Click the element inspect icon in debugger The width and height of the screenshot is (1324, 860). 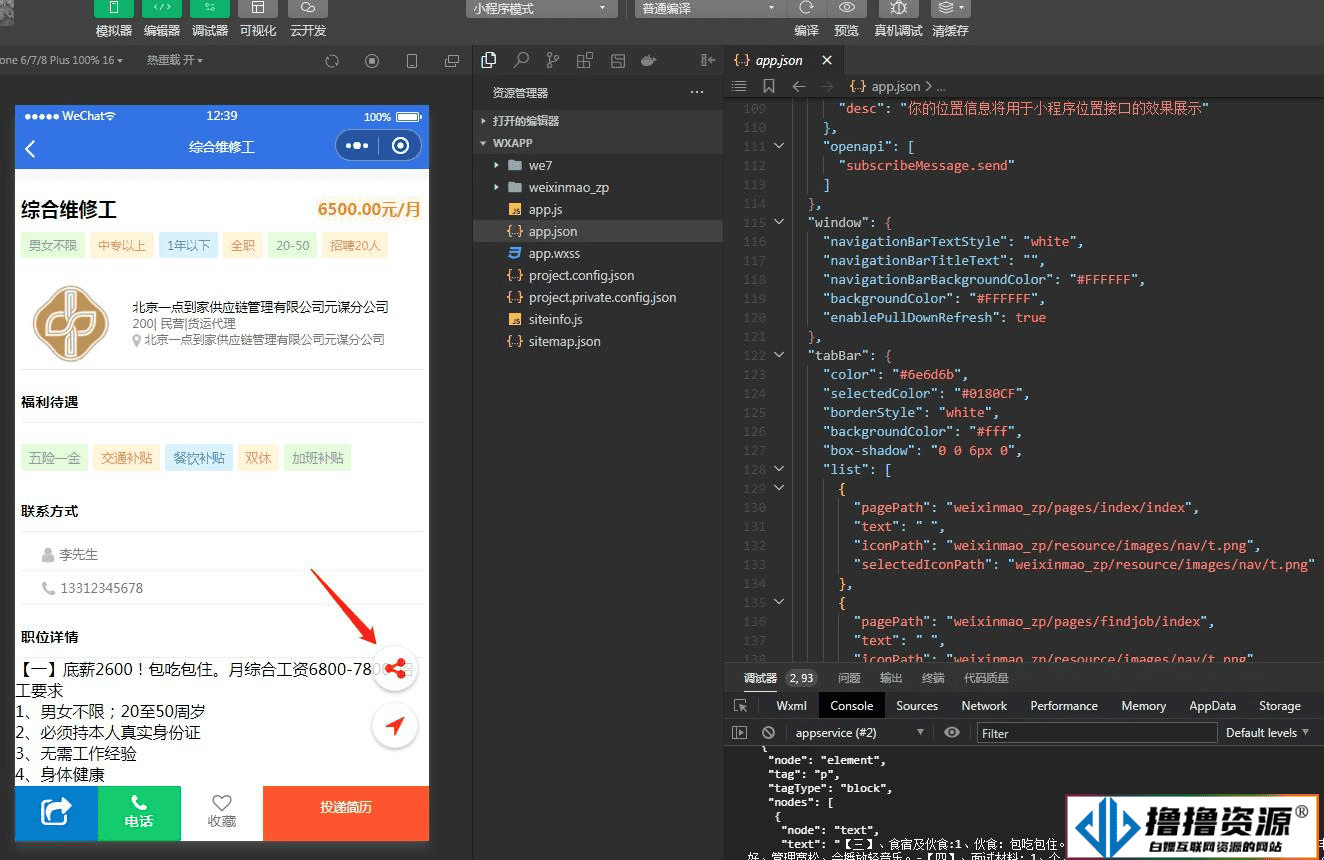click(740, 705)
